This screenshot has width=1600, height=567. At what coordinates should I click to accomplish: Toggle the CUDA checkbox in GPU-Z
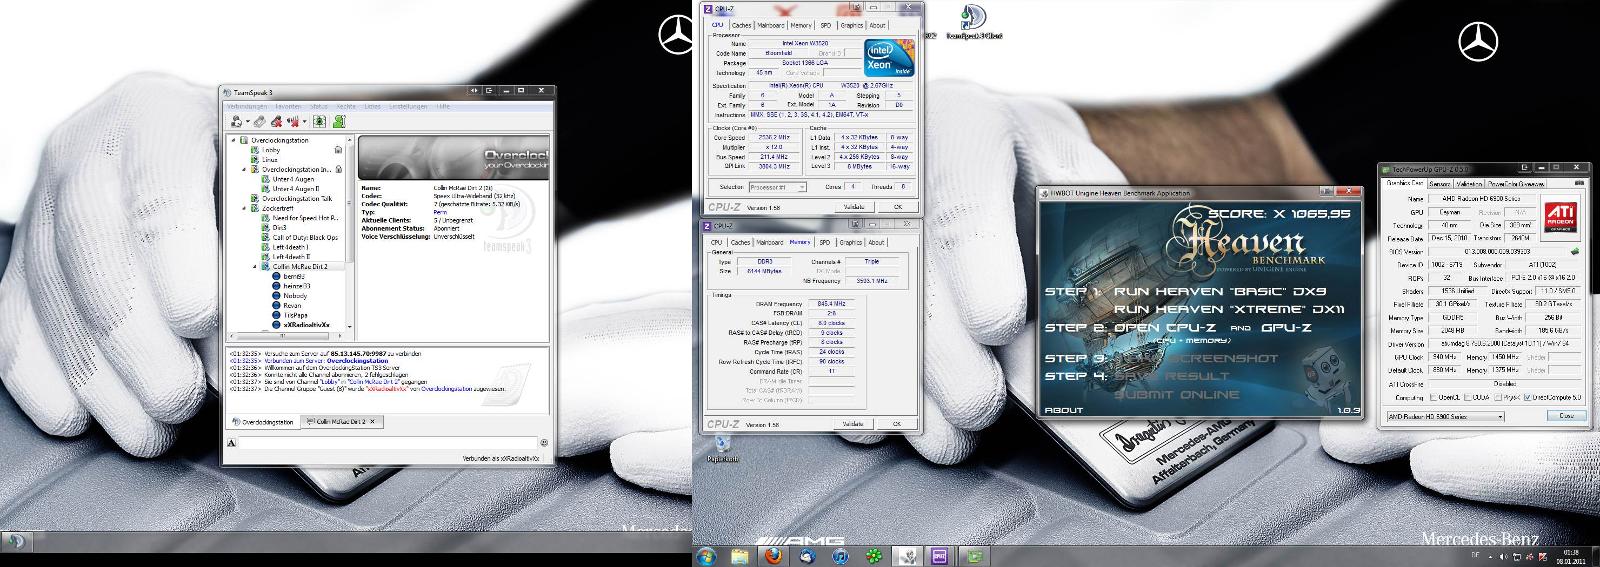[x=1468, y=397]
